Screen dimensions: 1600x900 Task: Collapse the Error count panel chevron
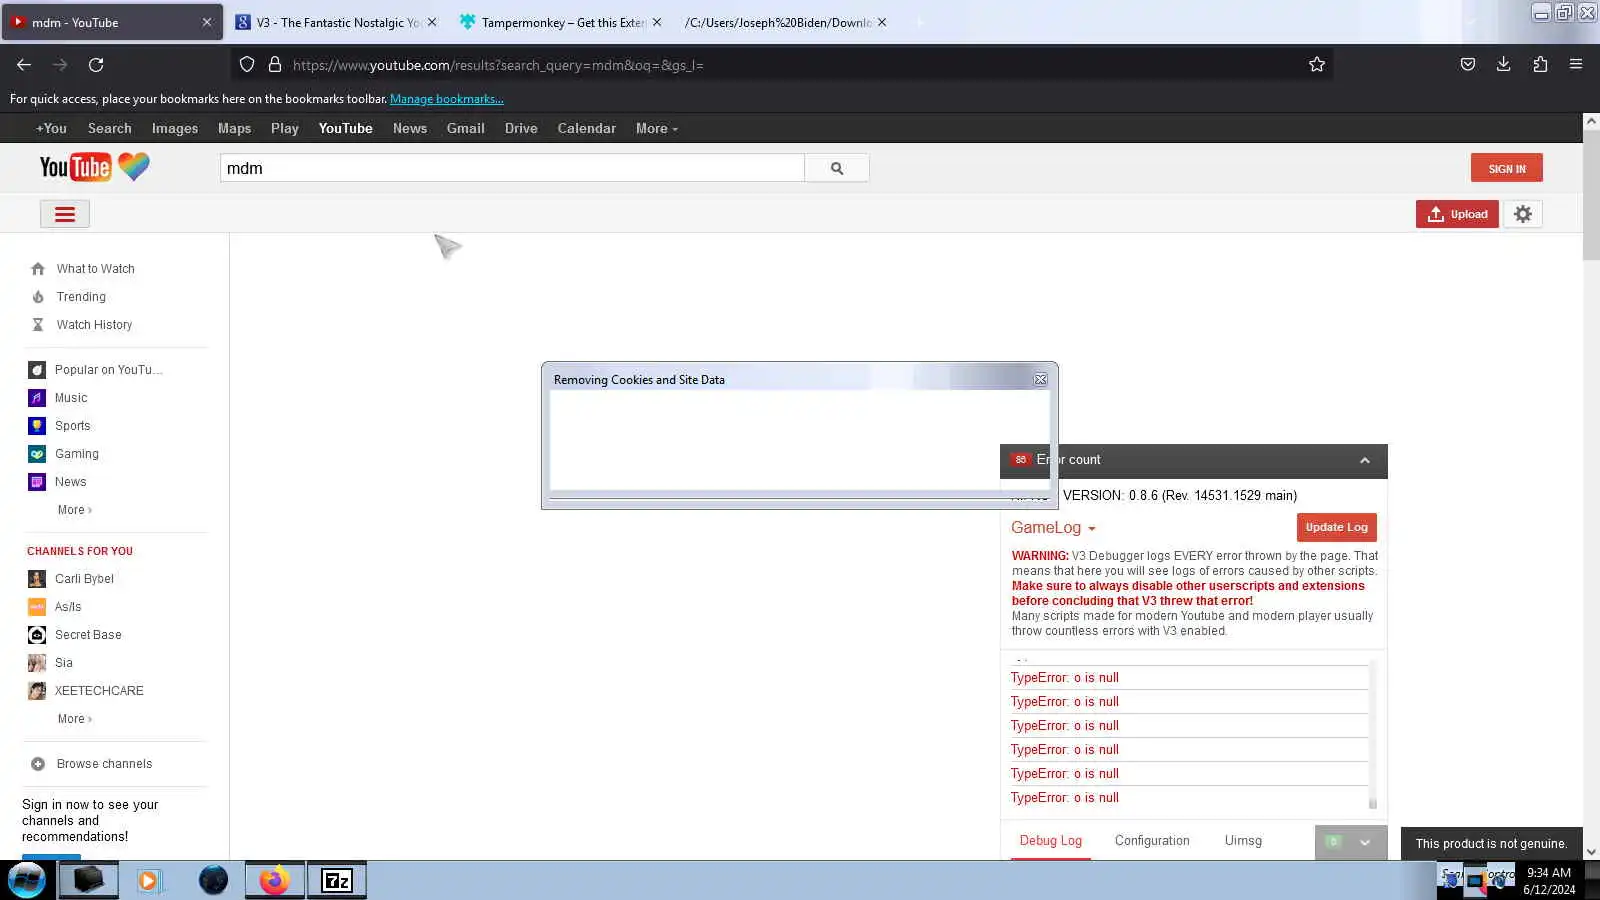coord(1365,460)
